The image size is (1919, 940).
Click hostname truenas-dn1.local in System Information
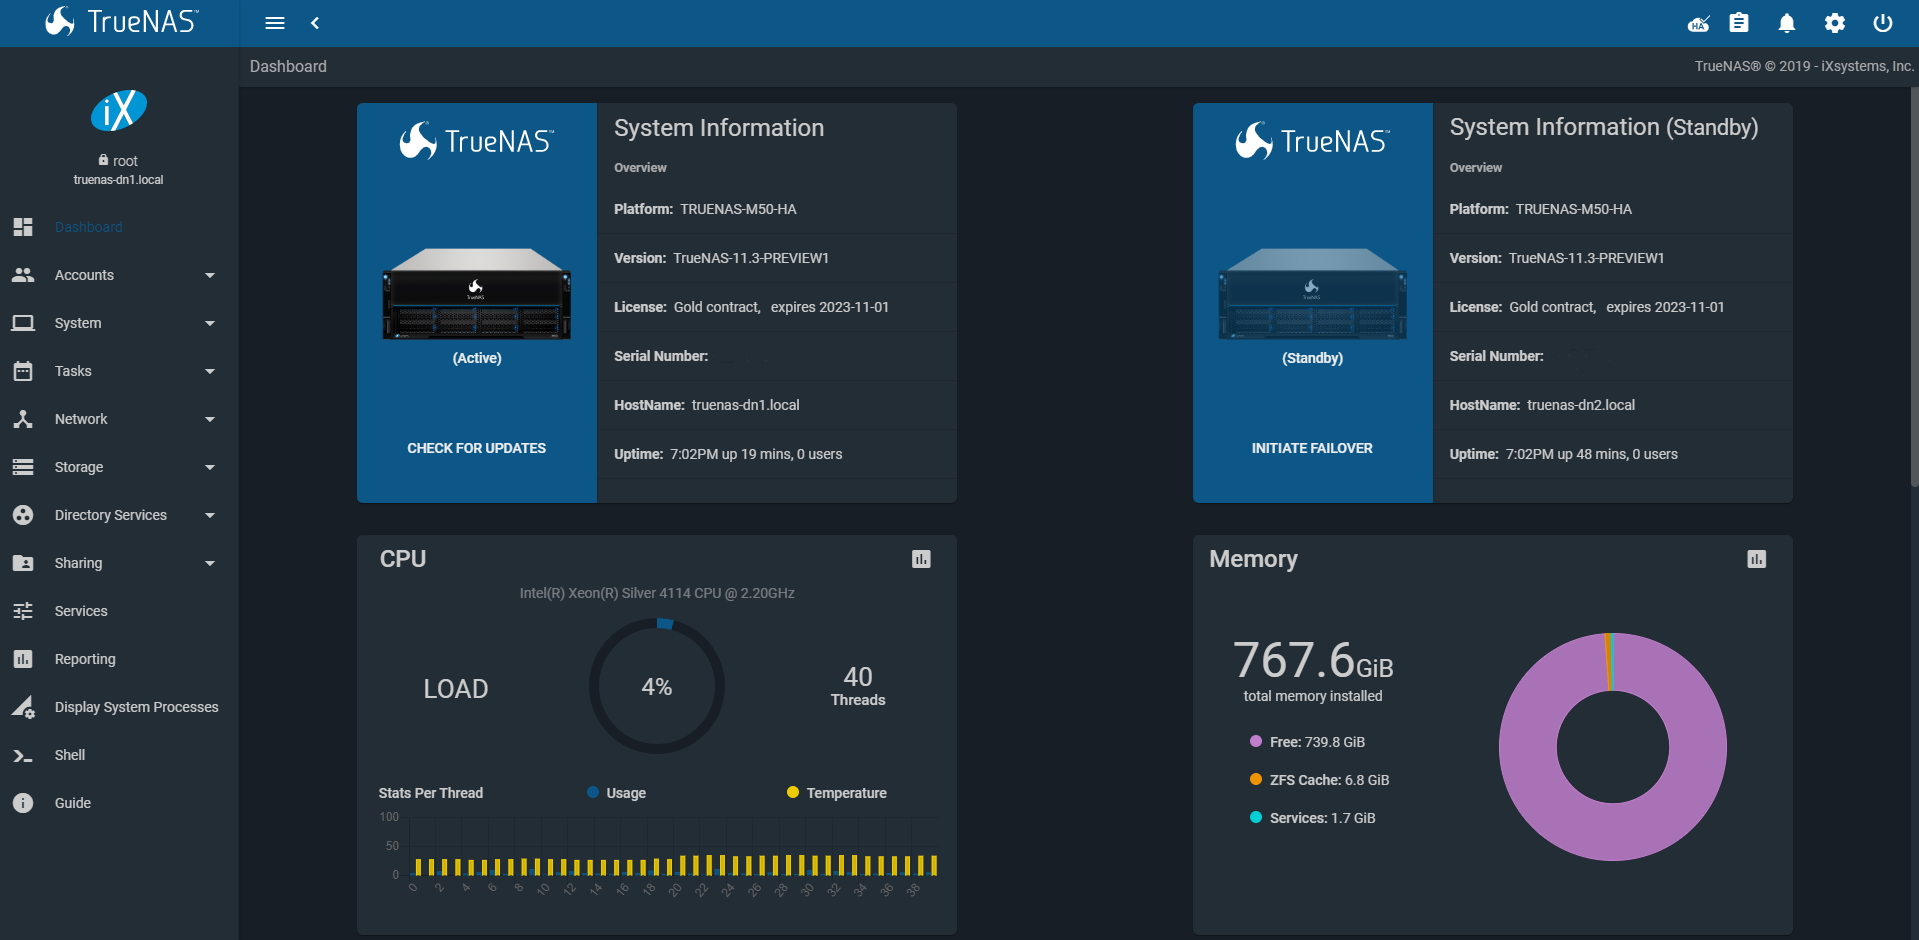pyautogui.click(x=745, y=405)
